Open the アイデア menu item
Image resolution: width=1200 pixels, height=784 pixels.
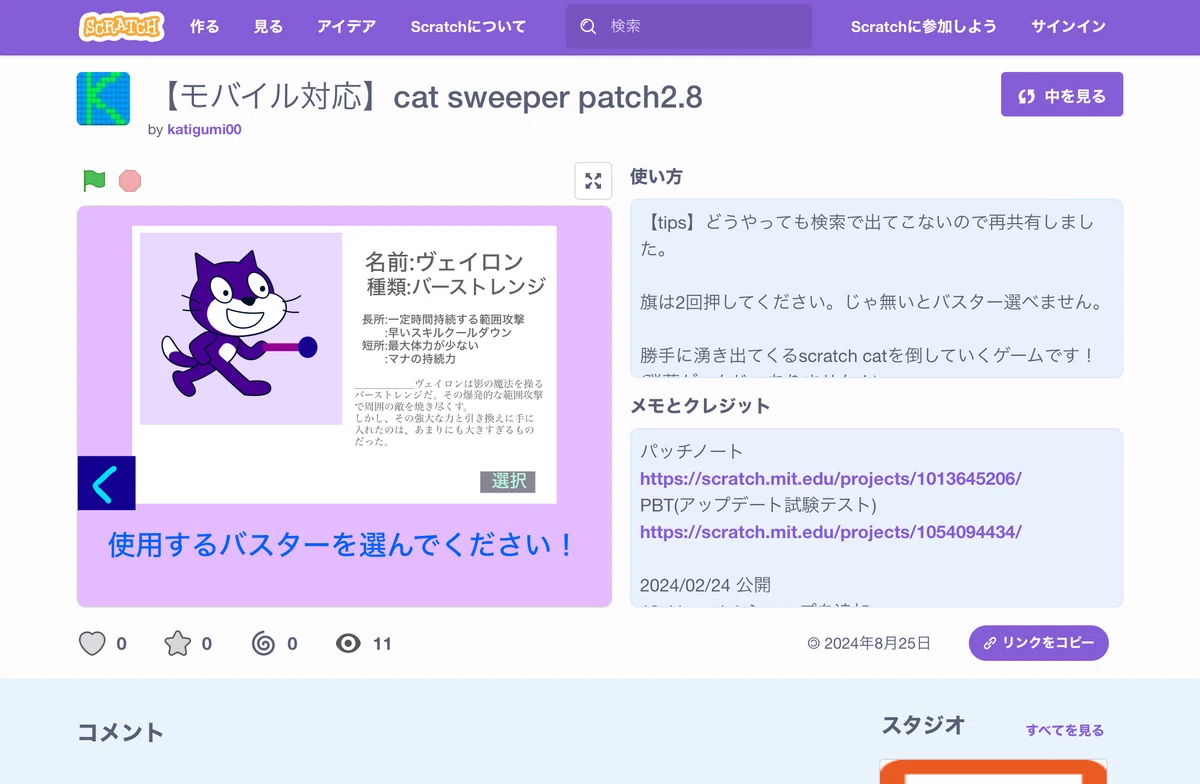(x=346, y=27)
